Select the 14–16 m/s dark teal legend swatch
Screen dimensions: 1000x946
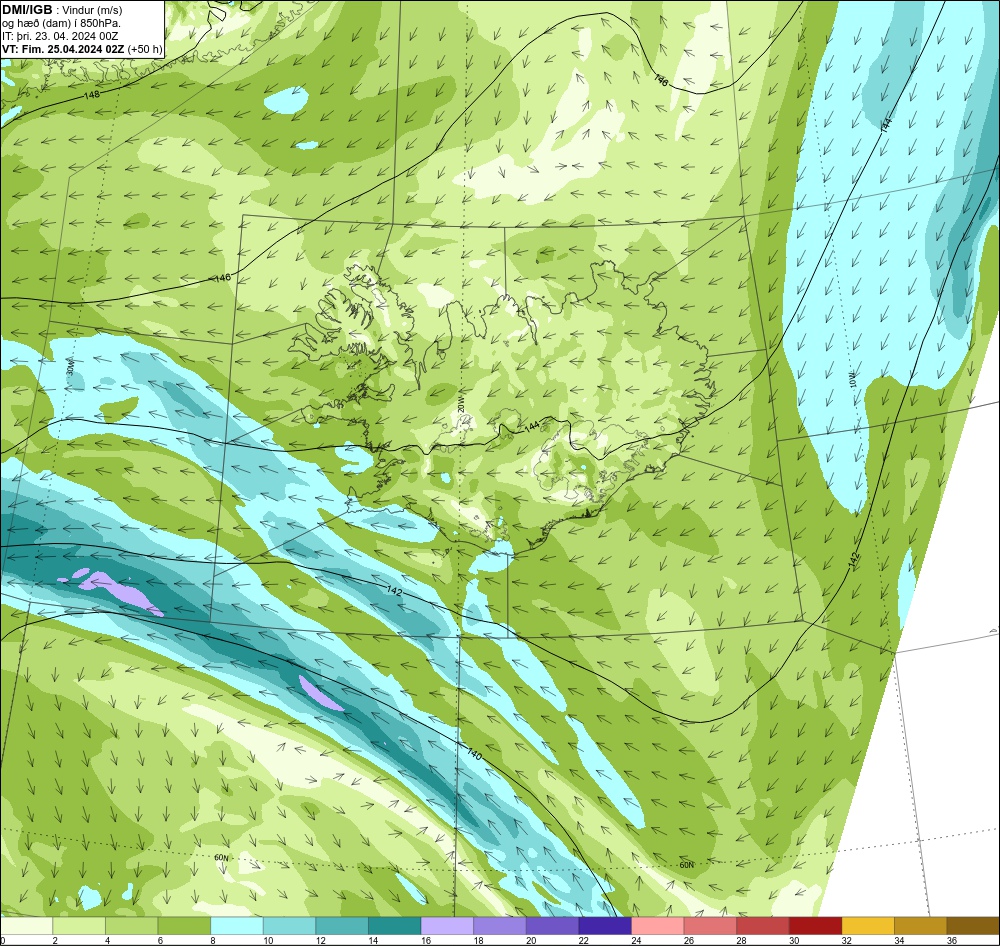coord(395,926)
